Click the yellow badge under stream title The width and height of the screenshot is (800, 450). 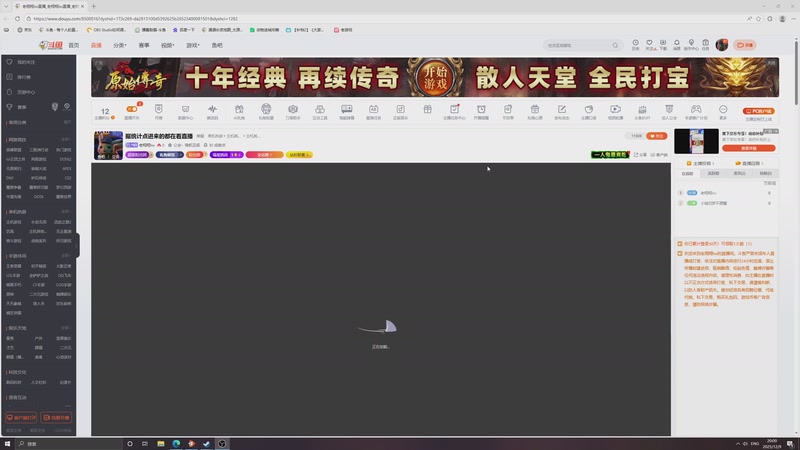[x=299, y=155]
